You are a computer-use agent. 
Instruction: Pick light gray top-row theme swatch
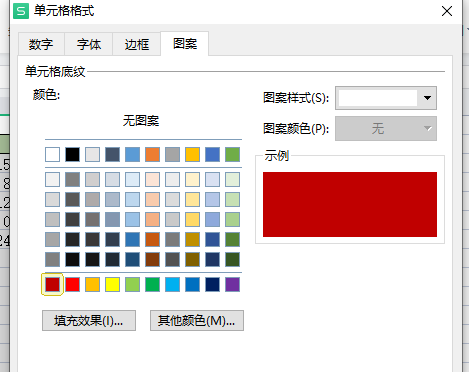[92, 155]
